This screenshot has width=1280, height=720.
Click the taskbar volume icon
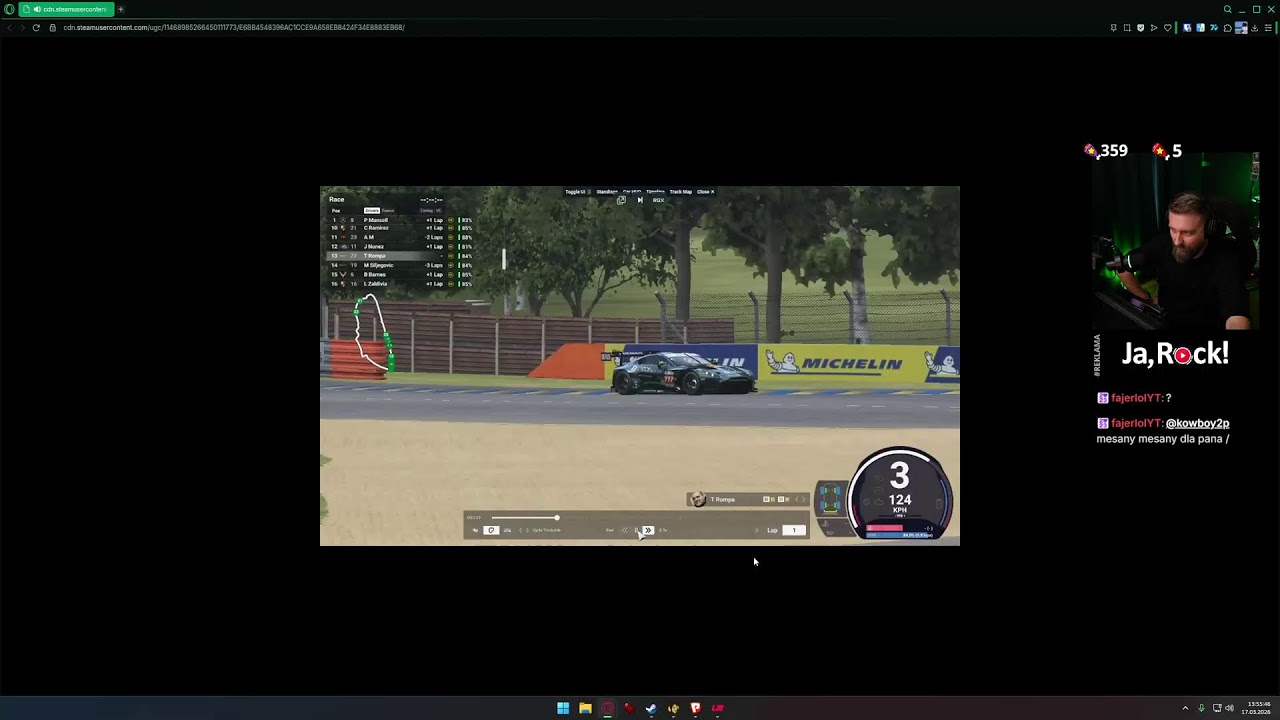coord(1229,708)
